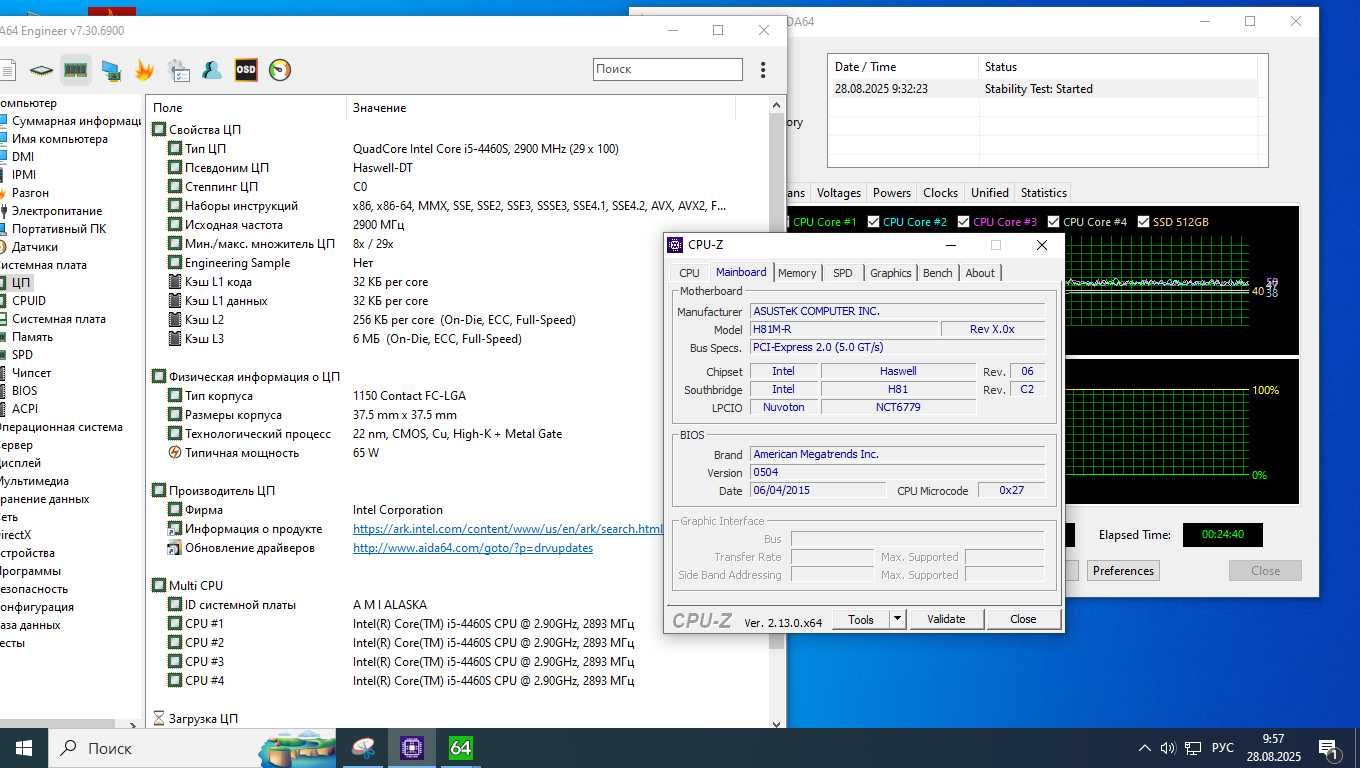Click the CPU chip icon in AIDA64 toolbar
Image resolution: width=1360 pixels, height=768 pixels.
pos(41,70)
